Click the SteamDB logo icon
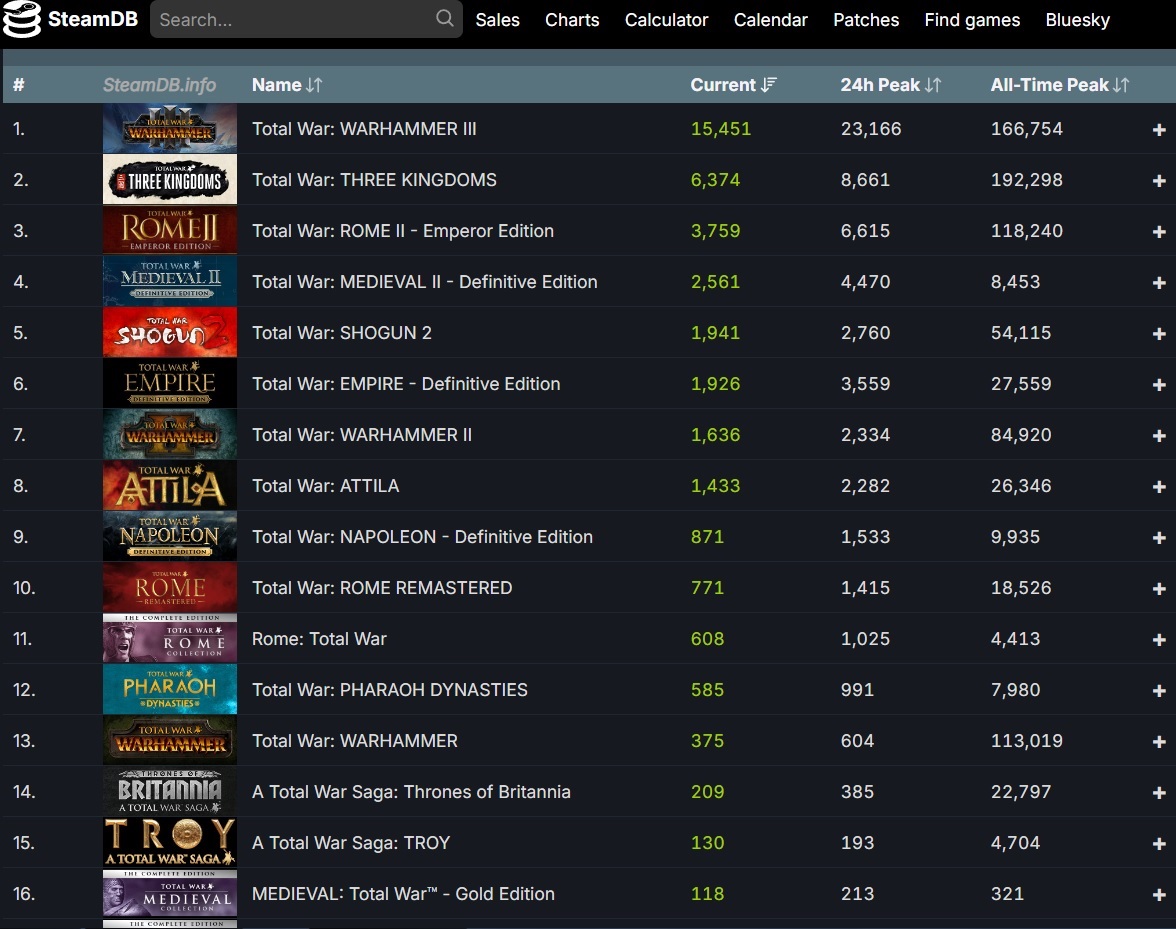 coord(21,19)
